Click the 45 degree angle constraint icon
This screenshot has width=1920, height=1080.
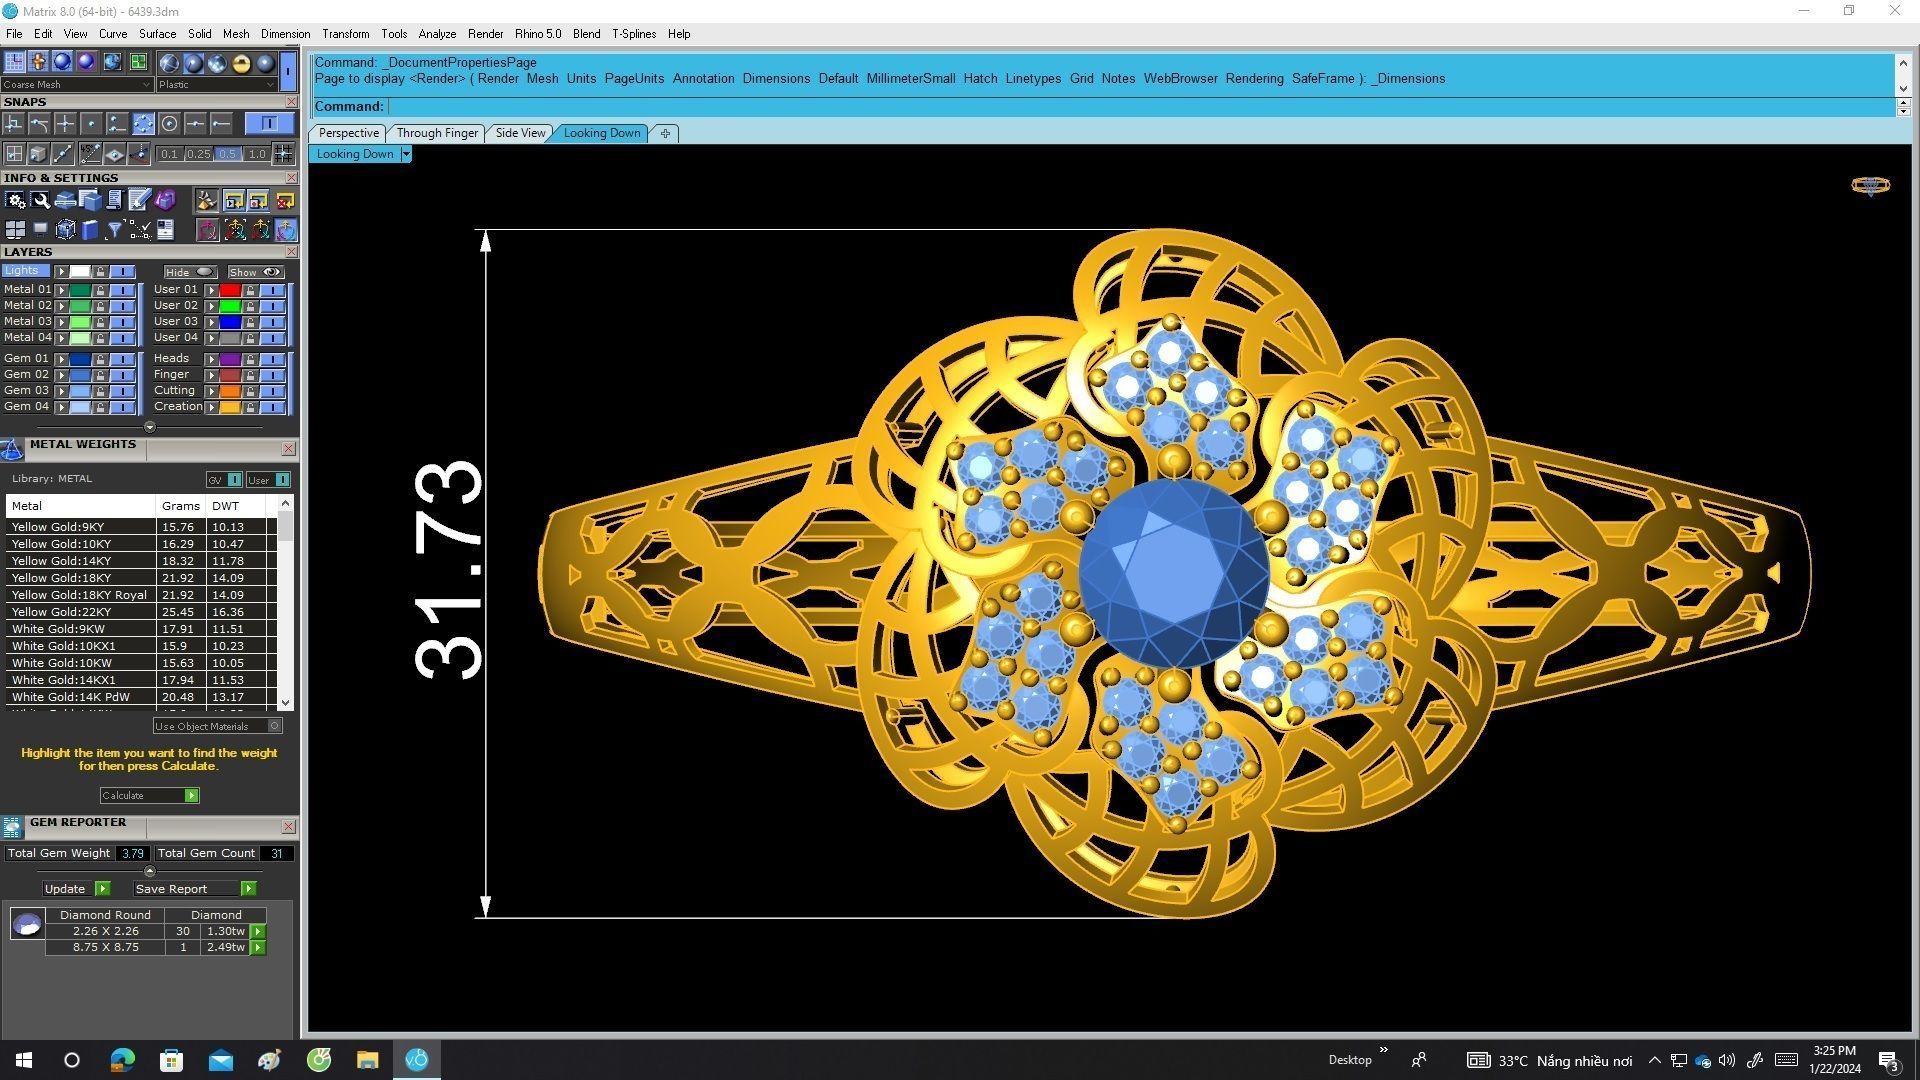point(91,153)
